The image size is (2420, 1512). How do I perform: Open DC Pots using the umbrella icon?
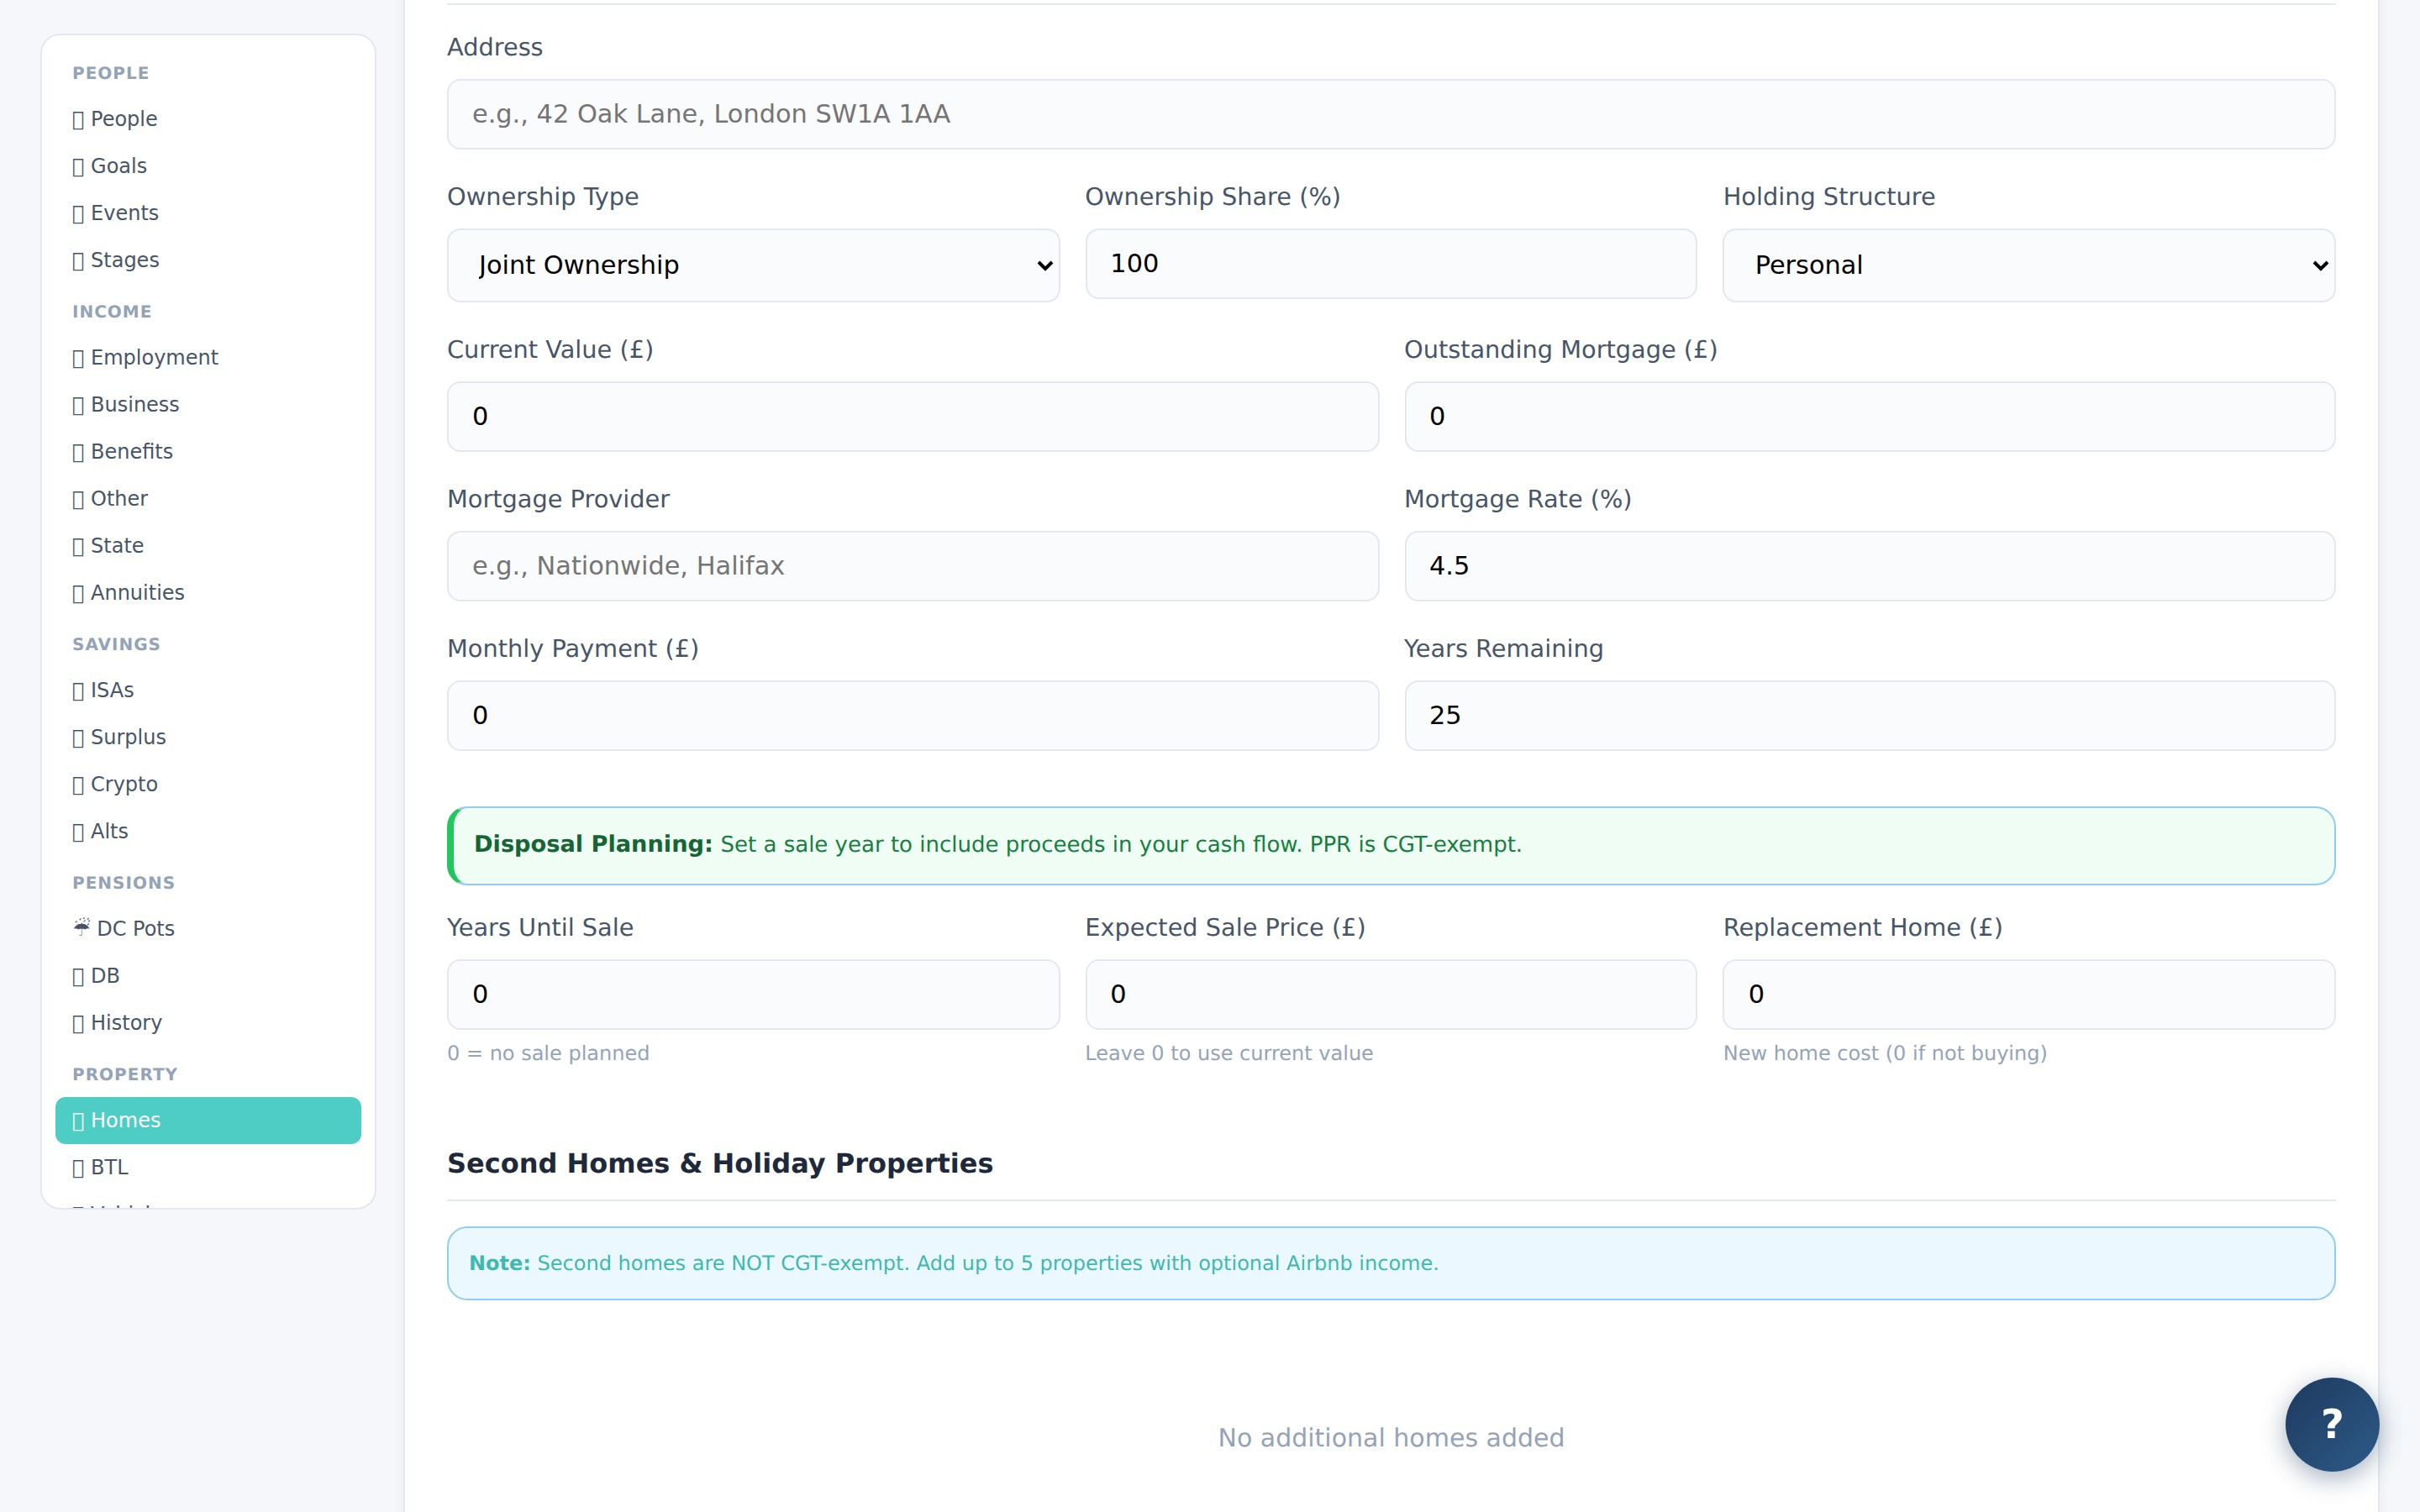tap(83, 928)
